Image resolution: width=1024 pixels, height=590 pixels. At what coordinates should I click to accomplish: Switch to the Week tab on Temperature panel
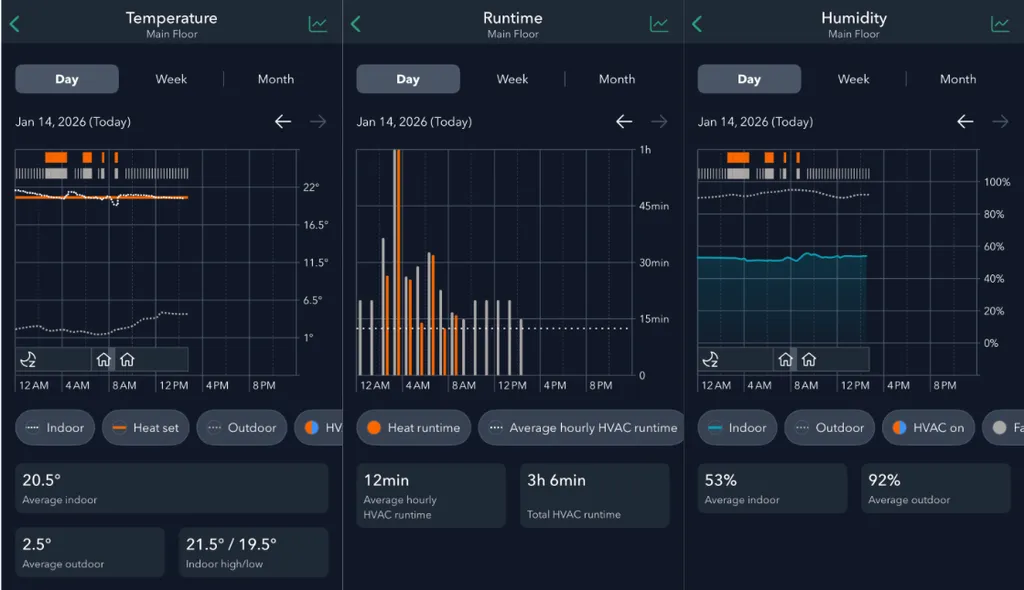tap(171, 78)
